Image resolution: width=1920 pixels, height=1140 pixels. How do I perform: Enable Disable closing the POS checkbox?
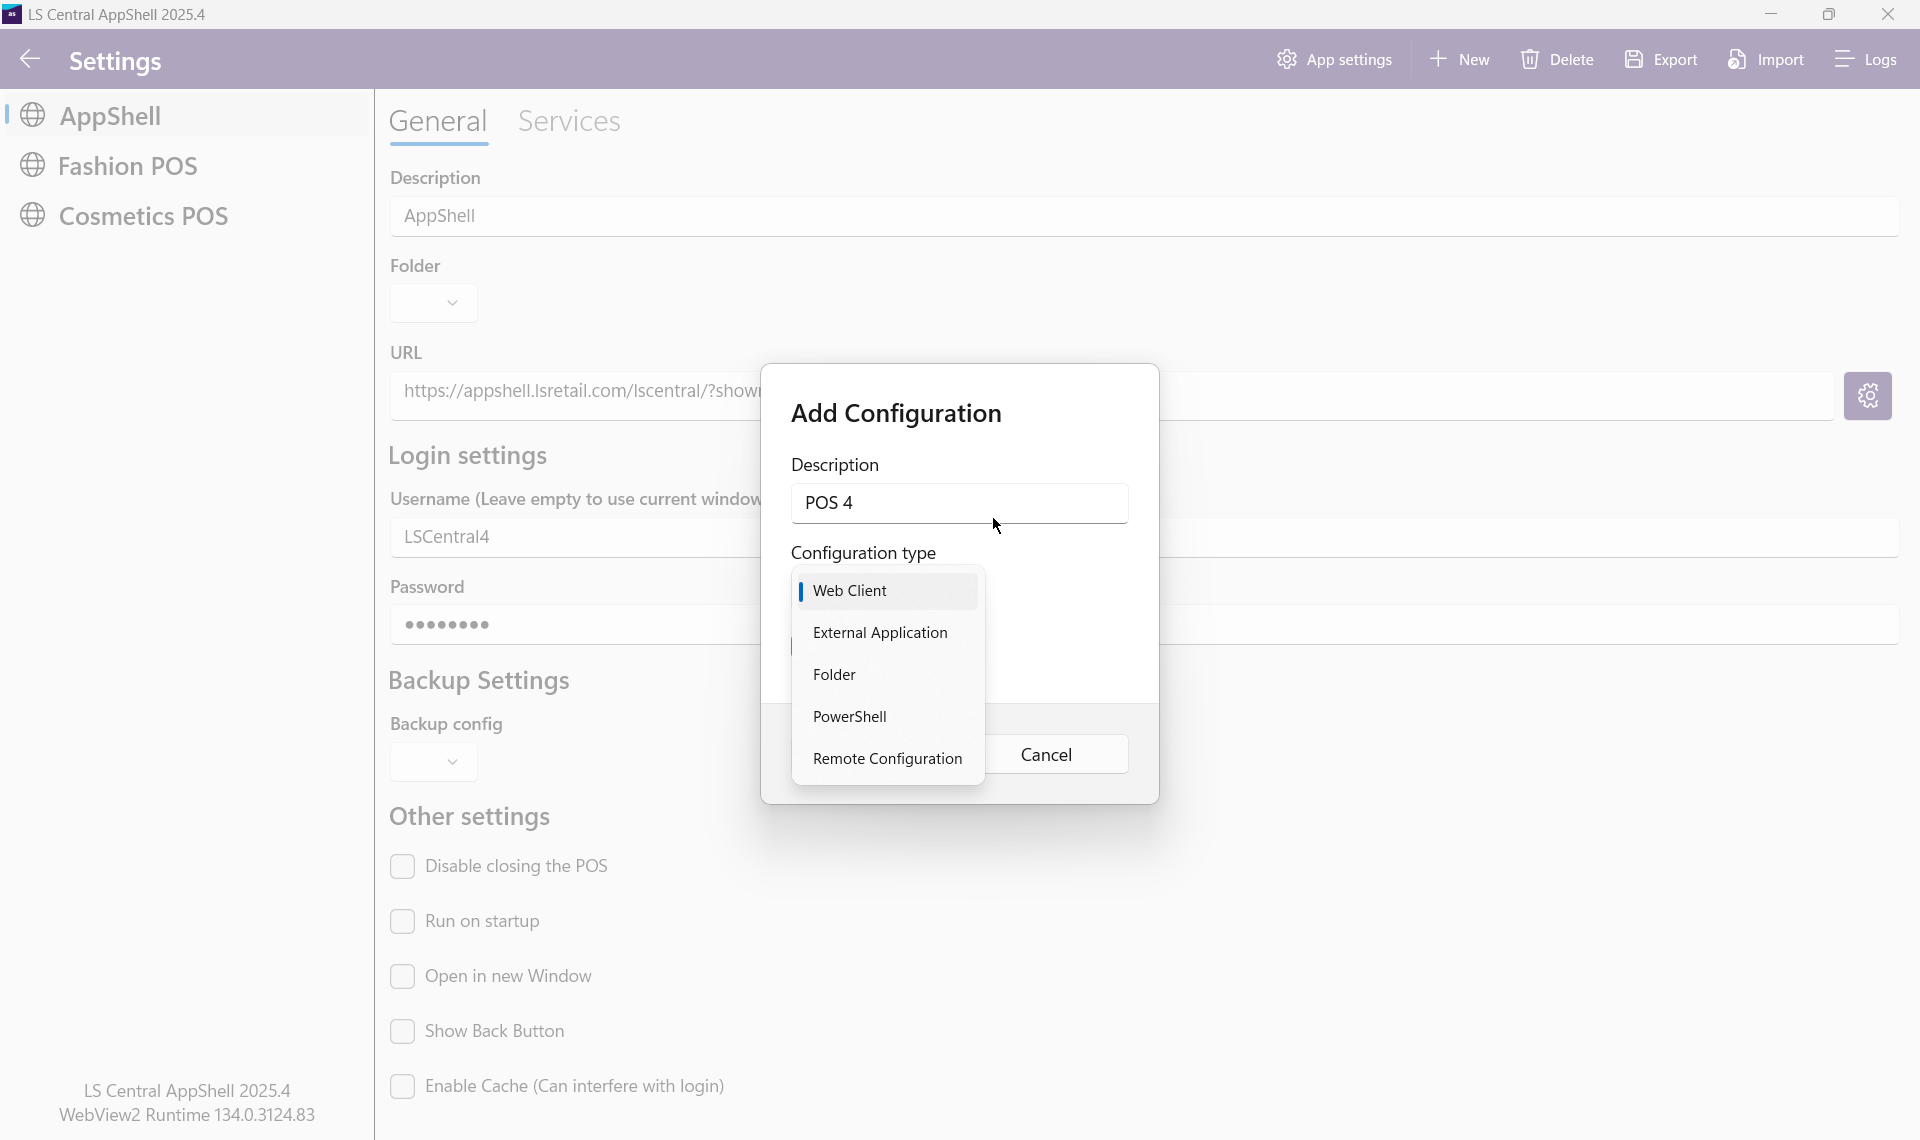point(402,867)
